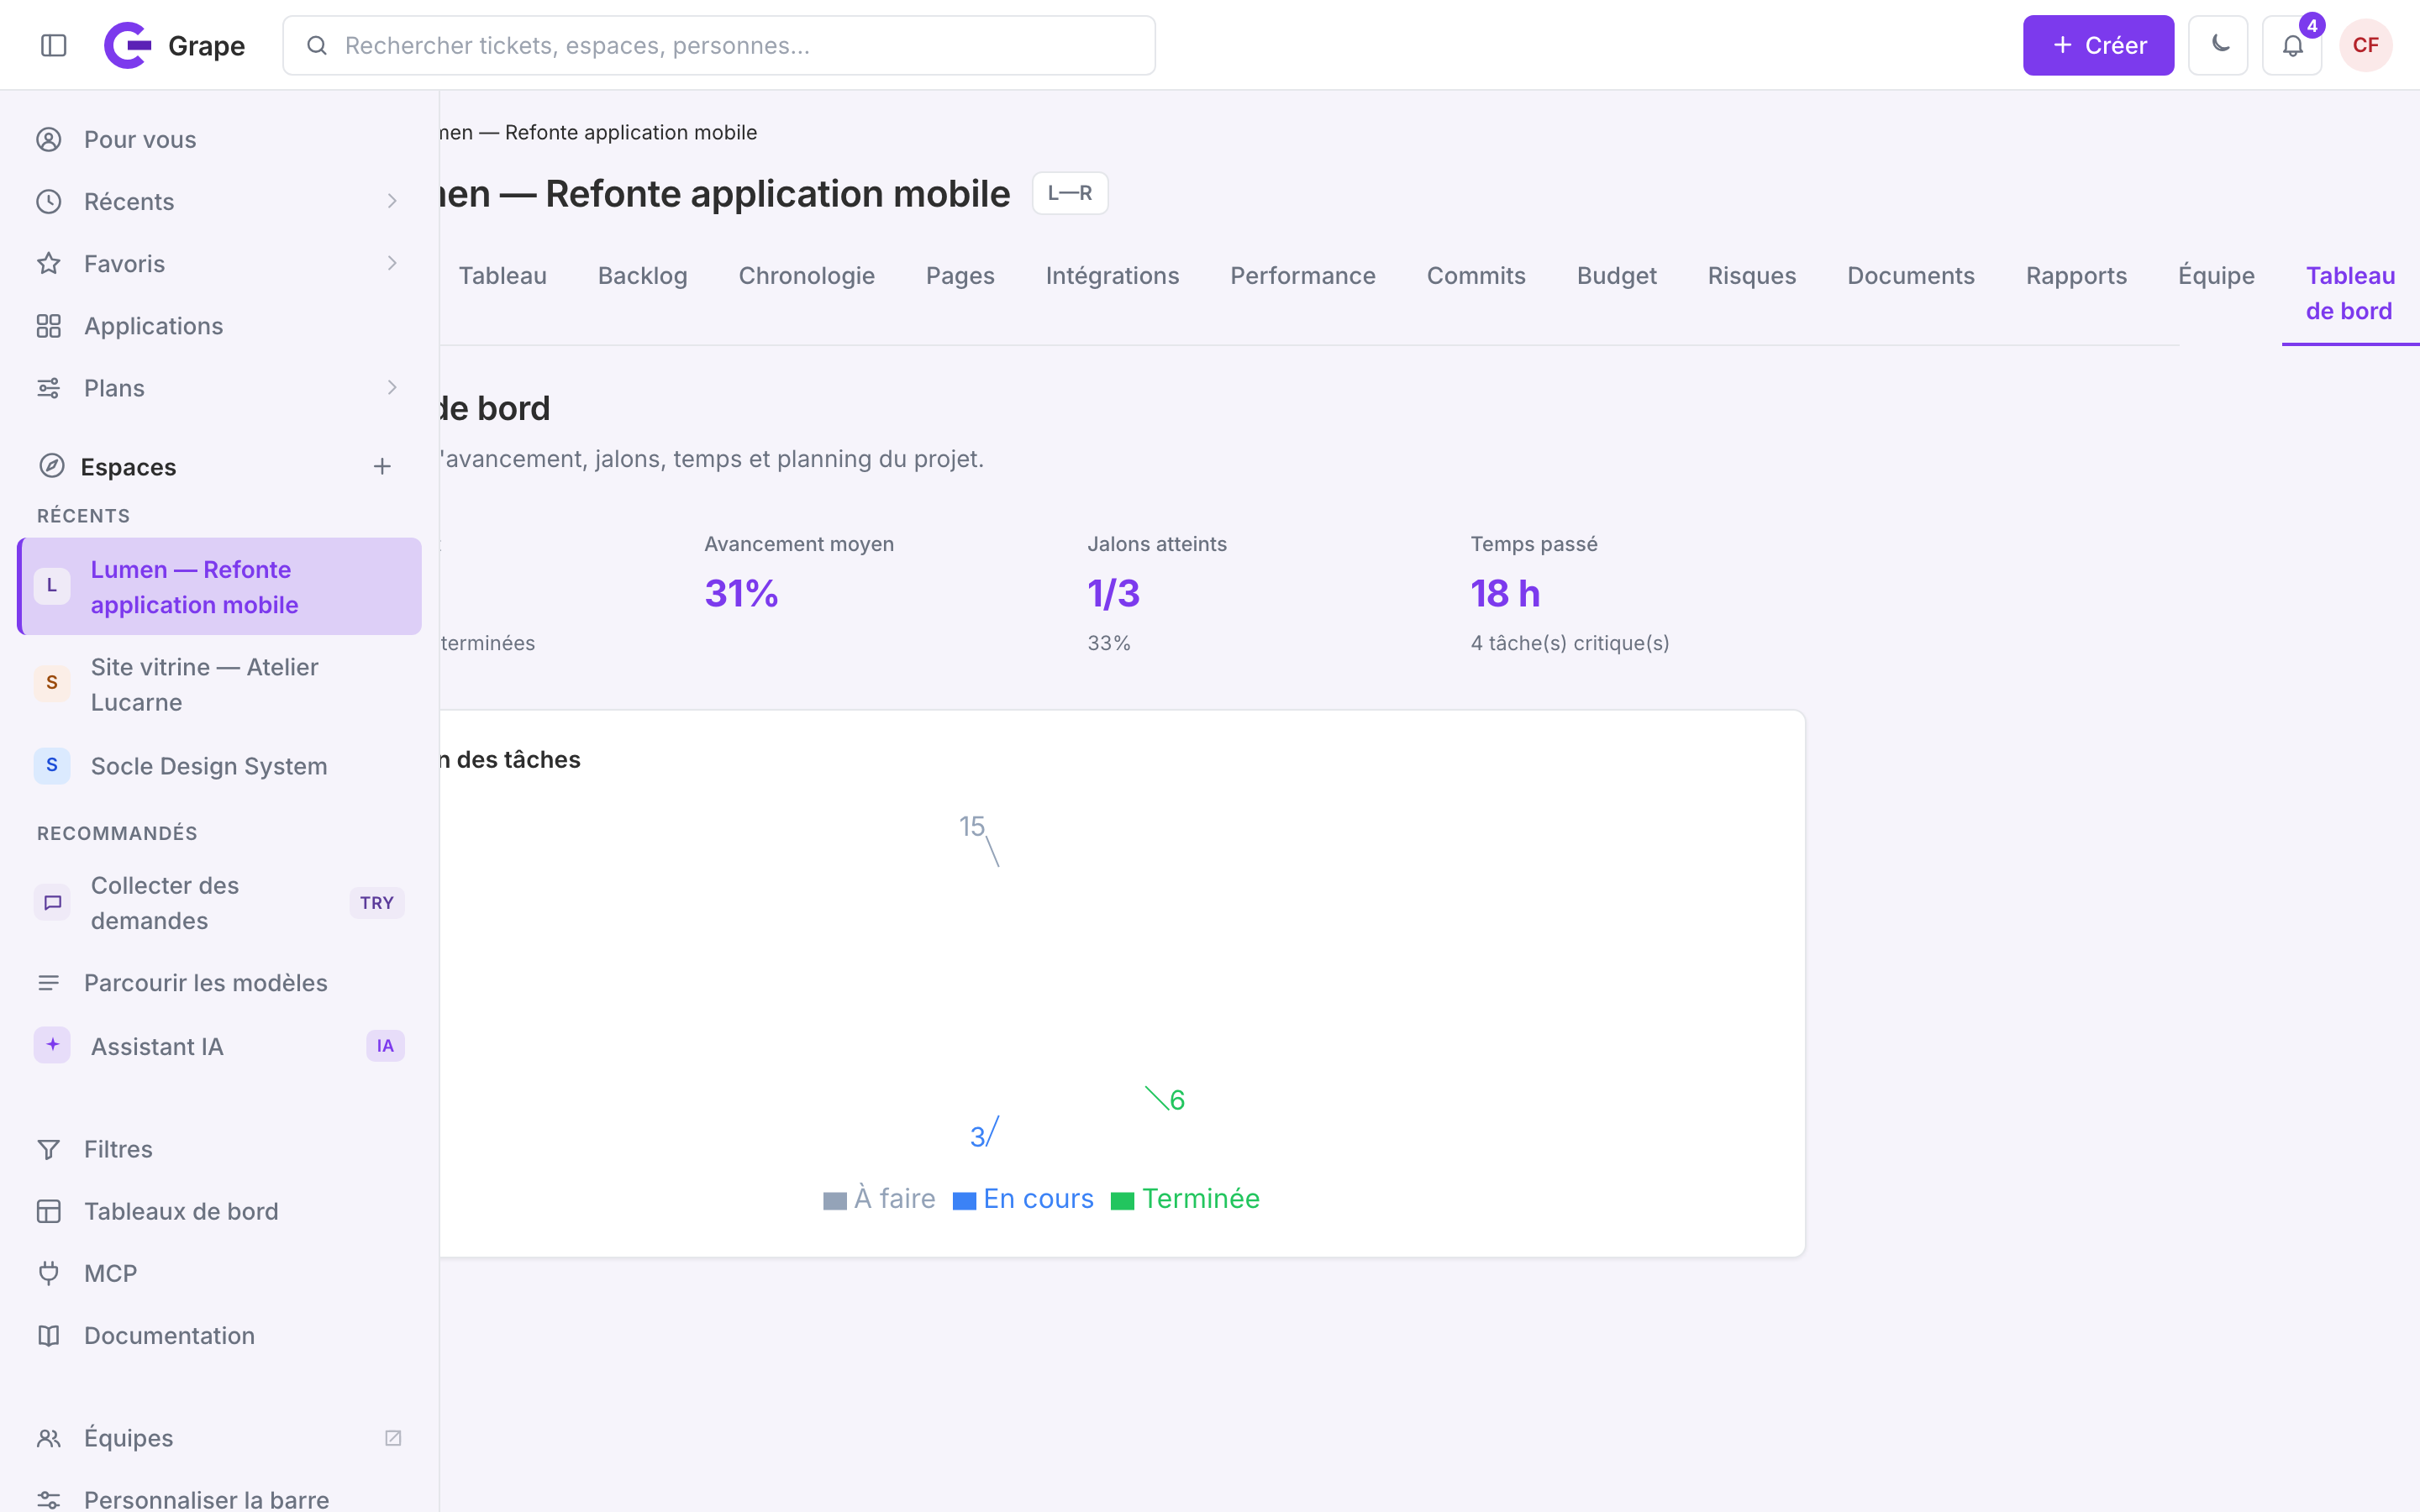Open Documentation book icon
The image size is (2420, 1512).
[x=49, y=1335]
